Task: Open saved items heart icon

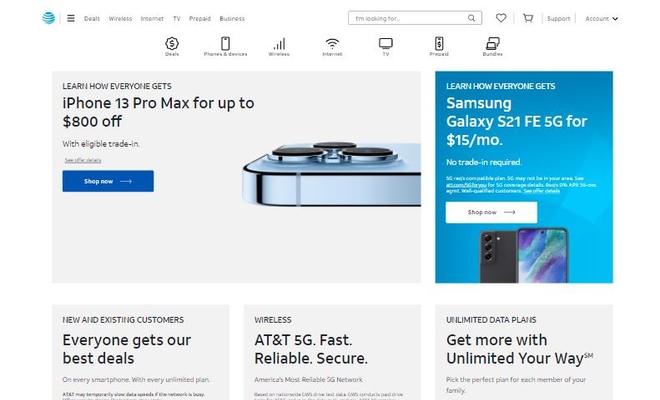Action: pos(501,18)
